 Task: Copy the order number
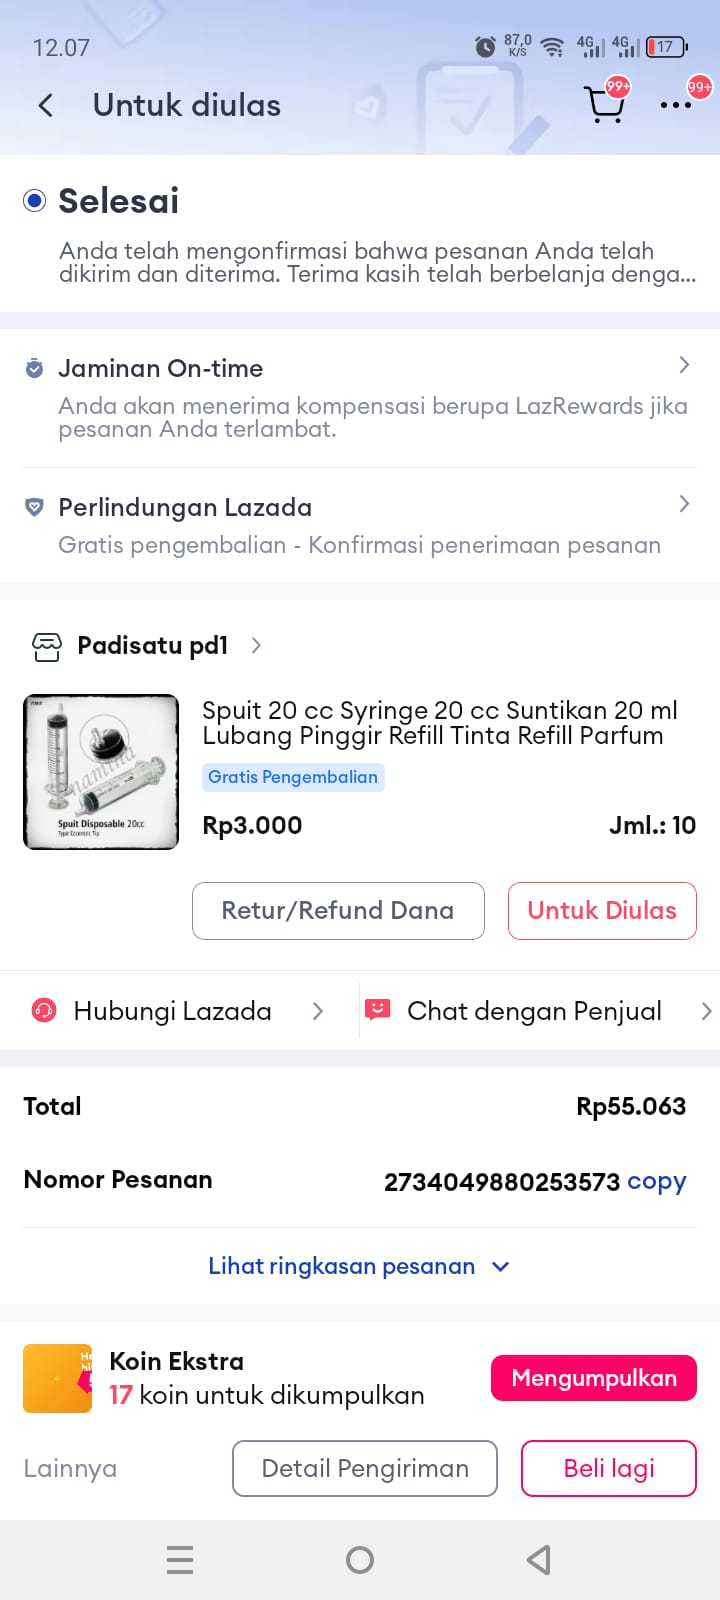[x=656, y=1181]
